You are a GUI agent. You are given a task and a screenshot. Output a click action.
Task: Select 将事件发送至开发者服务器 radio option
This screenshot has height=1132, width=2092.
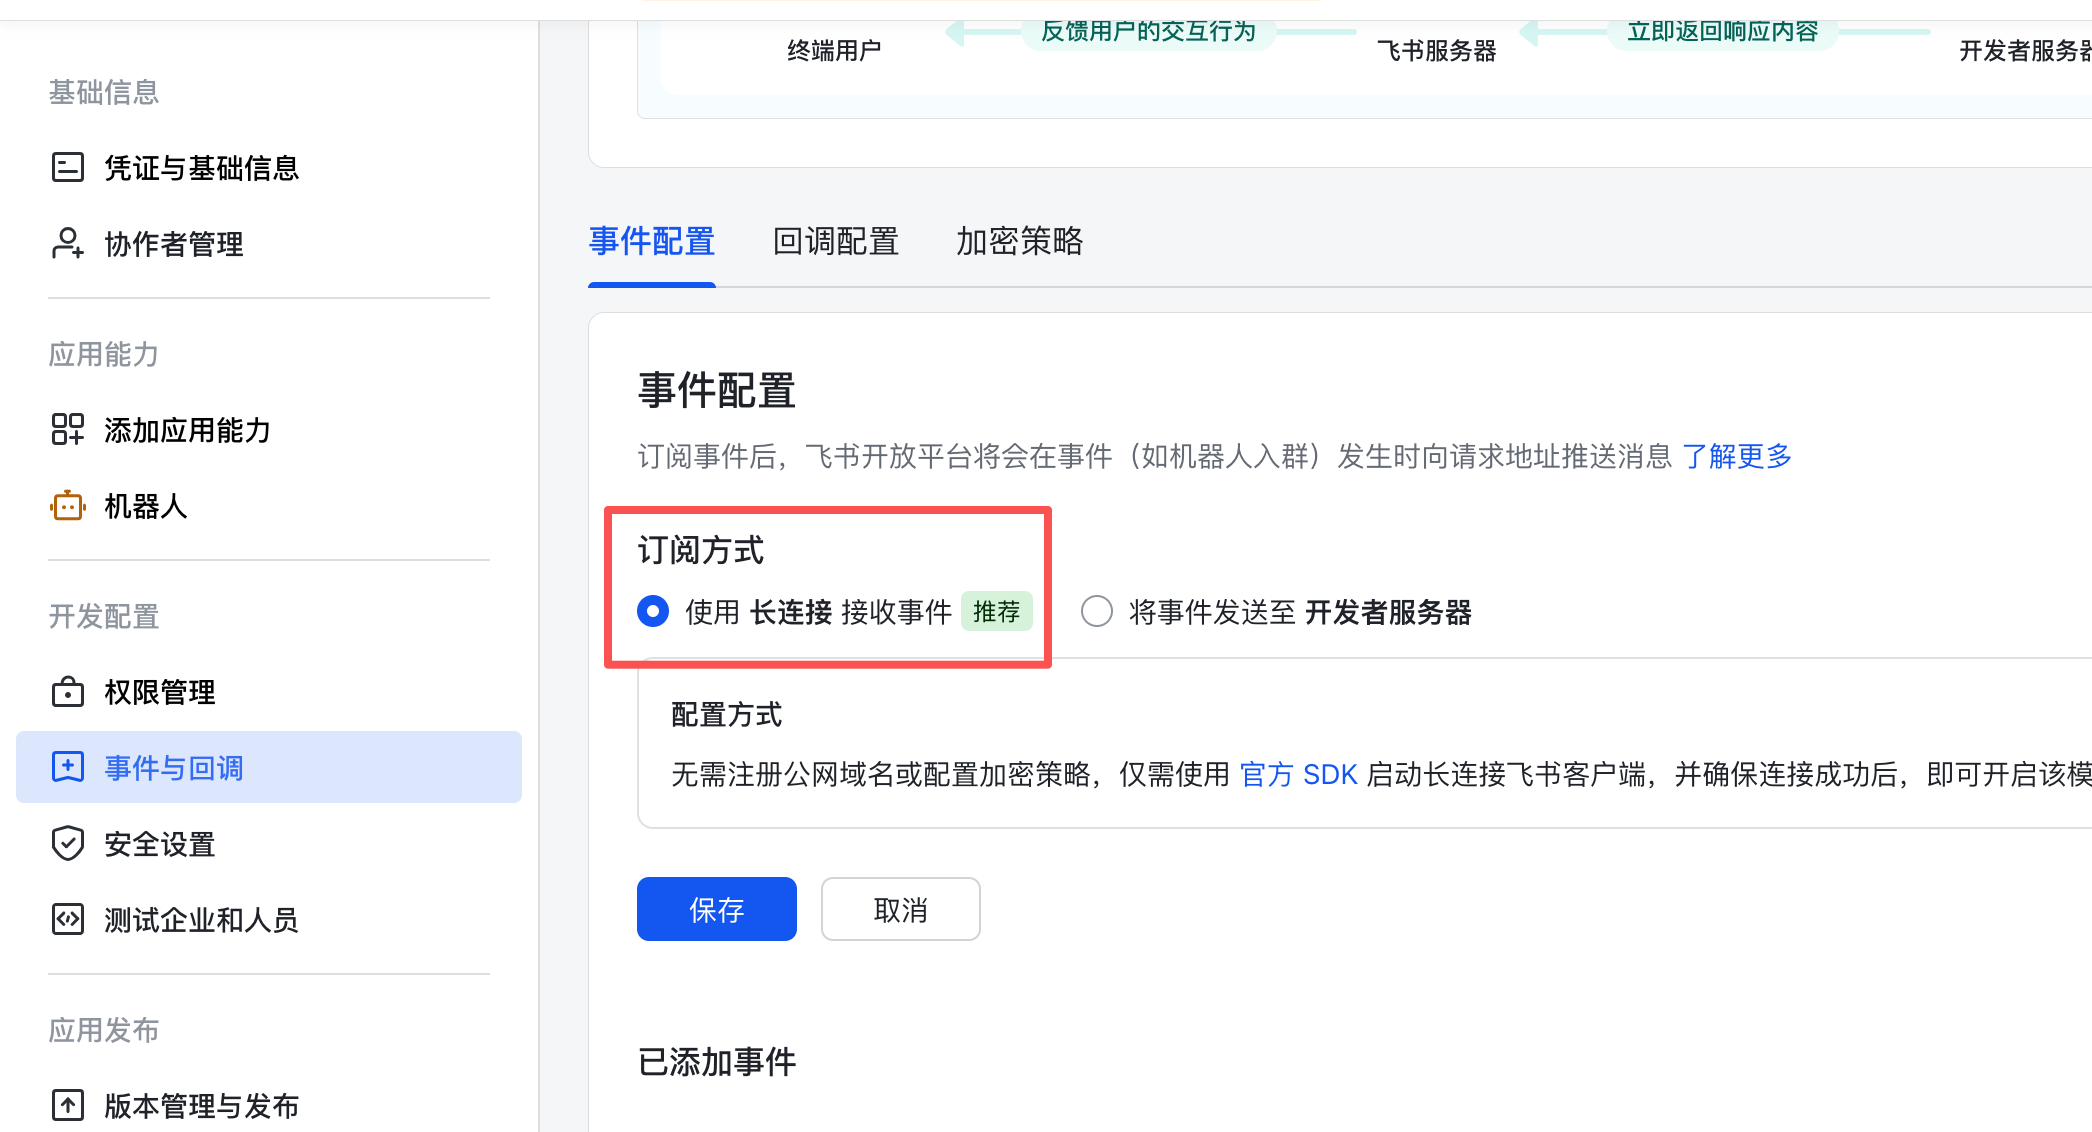click(1096, 611)
